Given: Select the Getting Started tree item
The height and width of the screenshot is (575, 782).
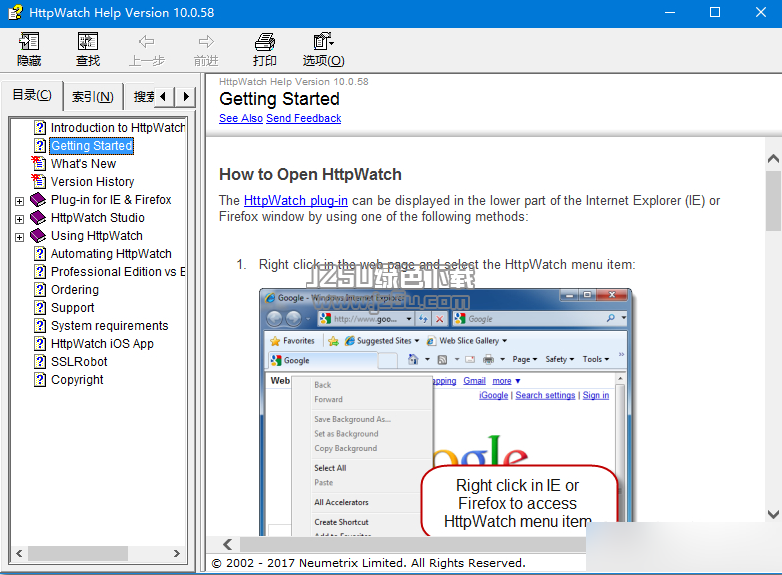Looking at the screenshot, I should [x=92, y=146].
